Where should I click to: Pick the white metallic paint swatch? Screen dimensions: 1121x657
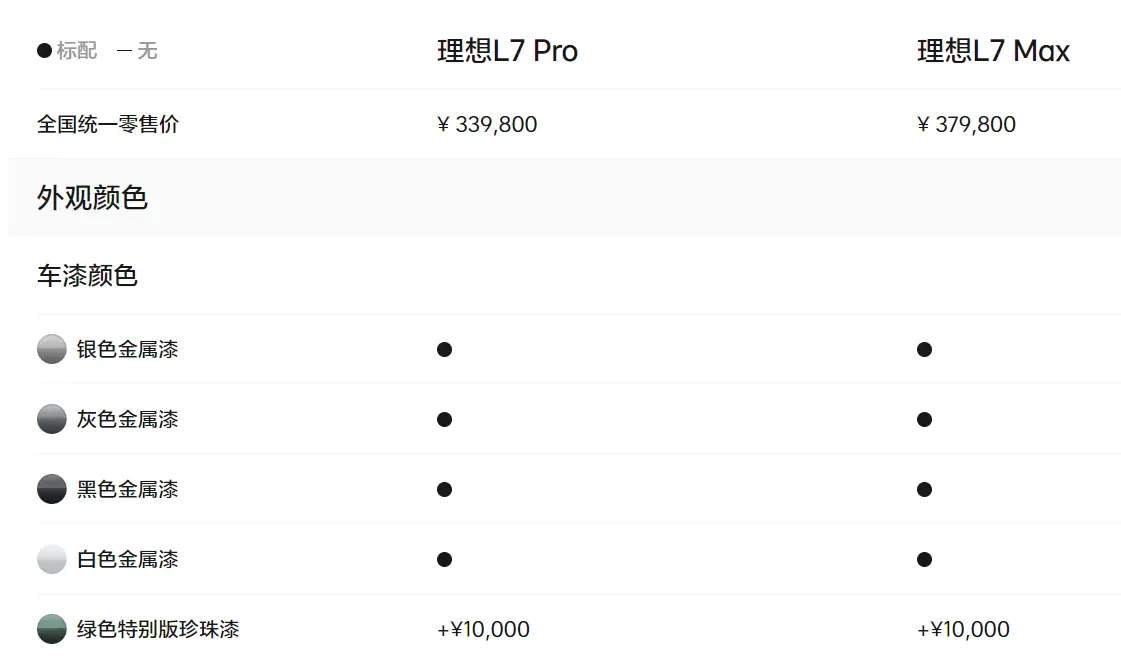(51, 559)
